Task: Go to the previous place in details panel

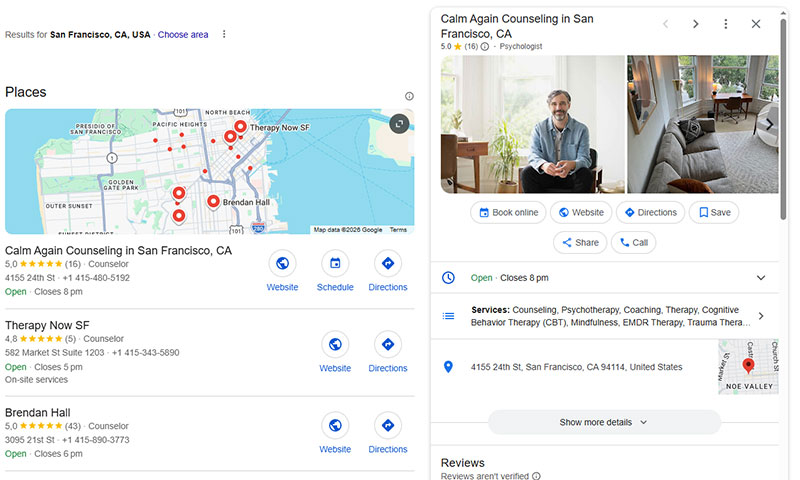Action: [x=665, y=24]
